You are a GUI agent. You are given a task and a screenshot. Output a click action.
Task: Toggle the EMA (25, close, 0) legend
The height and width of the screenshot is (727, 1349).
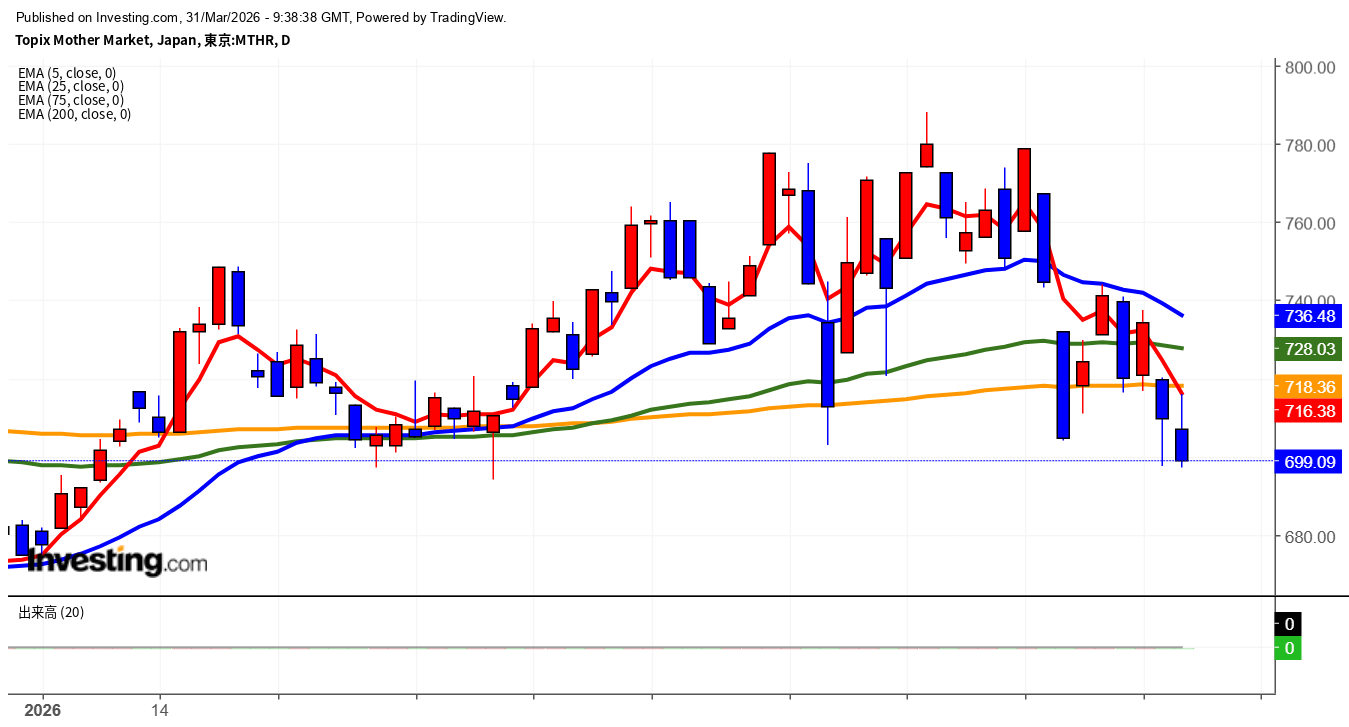tap(70, 86)
